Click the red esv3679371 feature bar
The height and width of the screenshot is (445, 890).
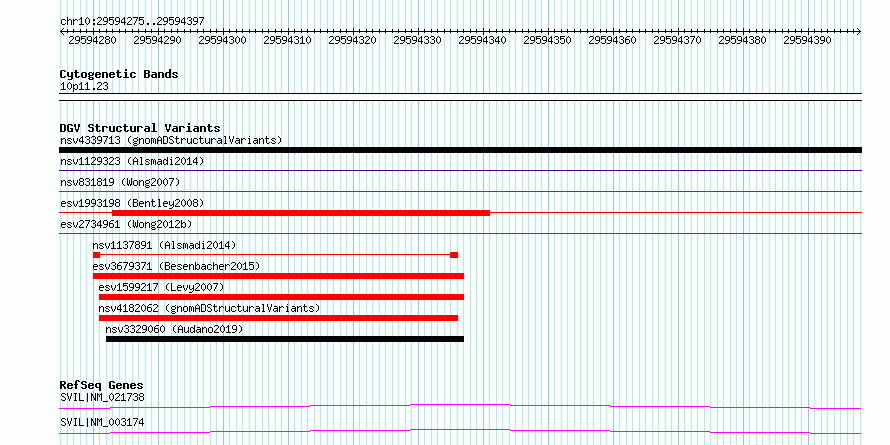278,276
